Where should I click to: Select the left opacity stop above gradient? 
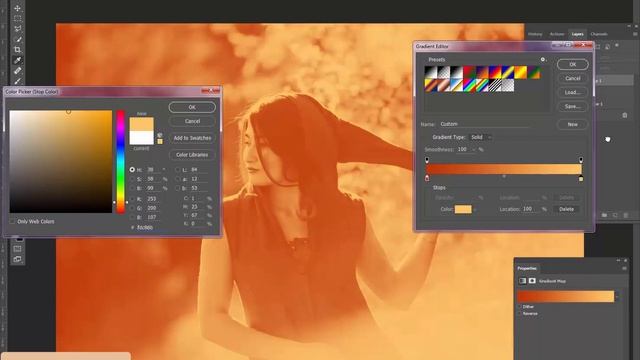(x=427, y=160)
